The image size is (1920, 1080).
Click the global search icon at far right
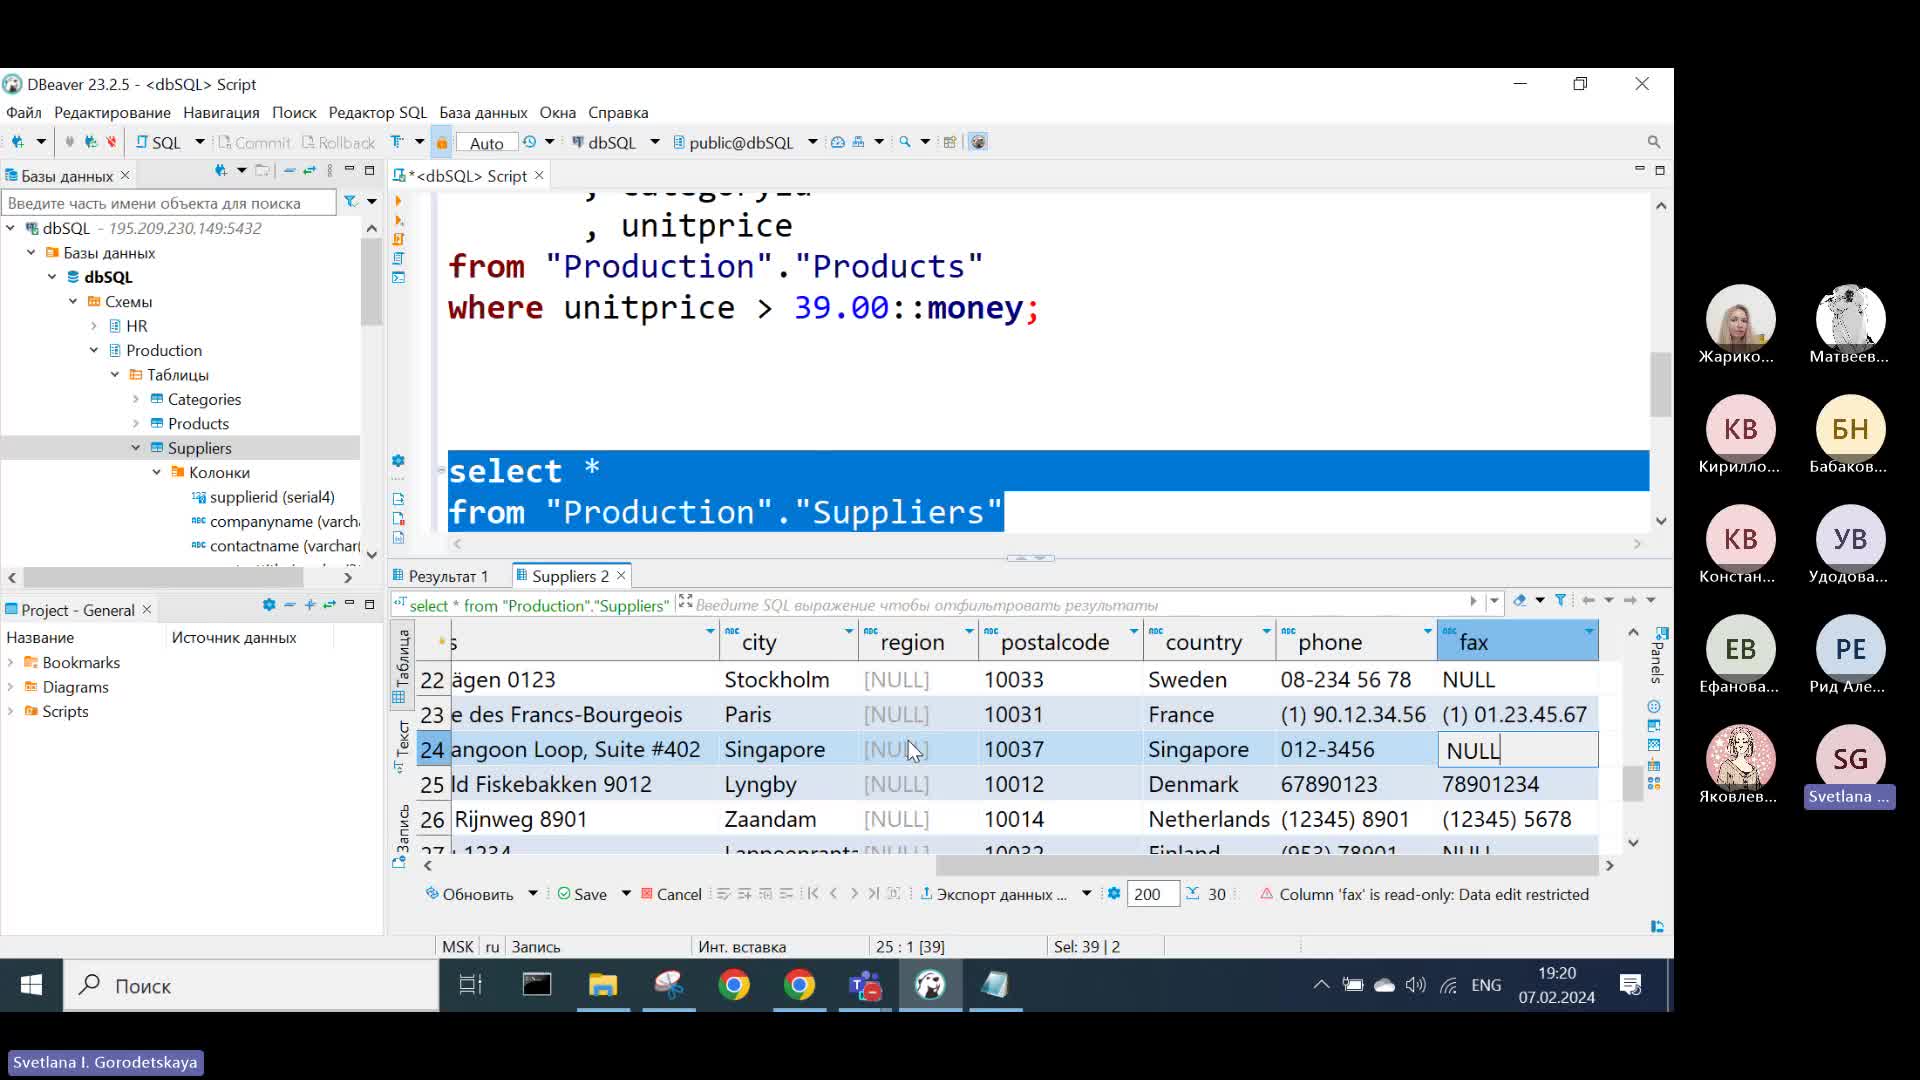click(x=1654, y=142)
